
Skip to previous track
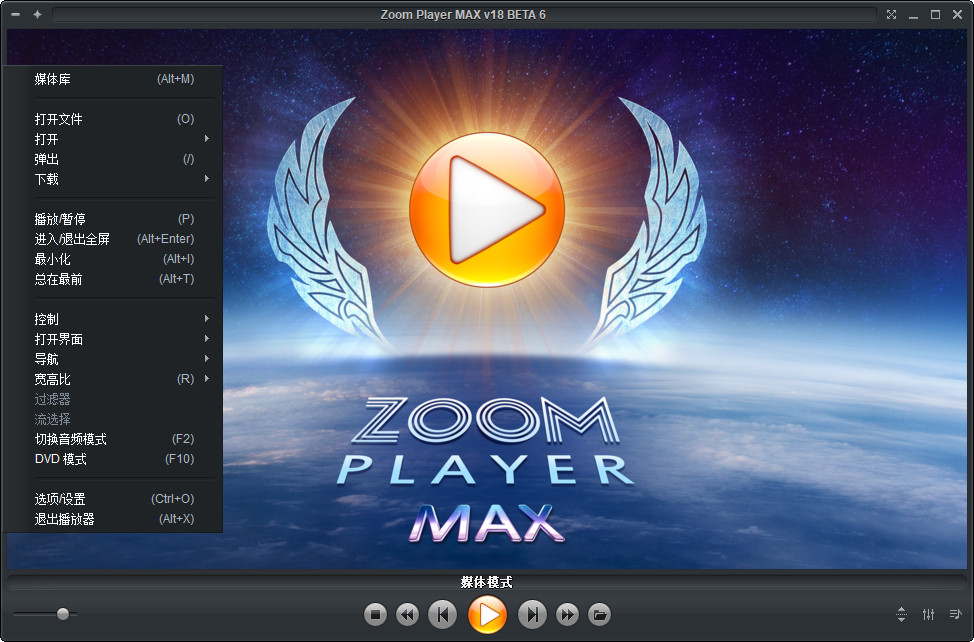(x=442, y=614)
